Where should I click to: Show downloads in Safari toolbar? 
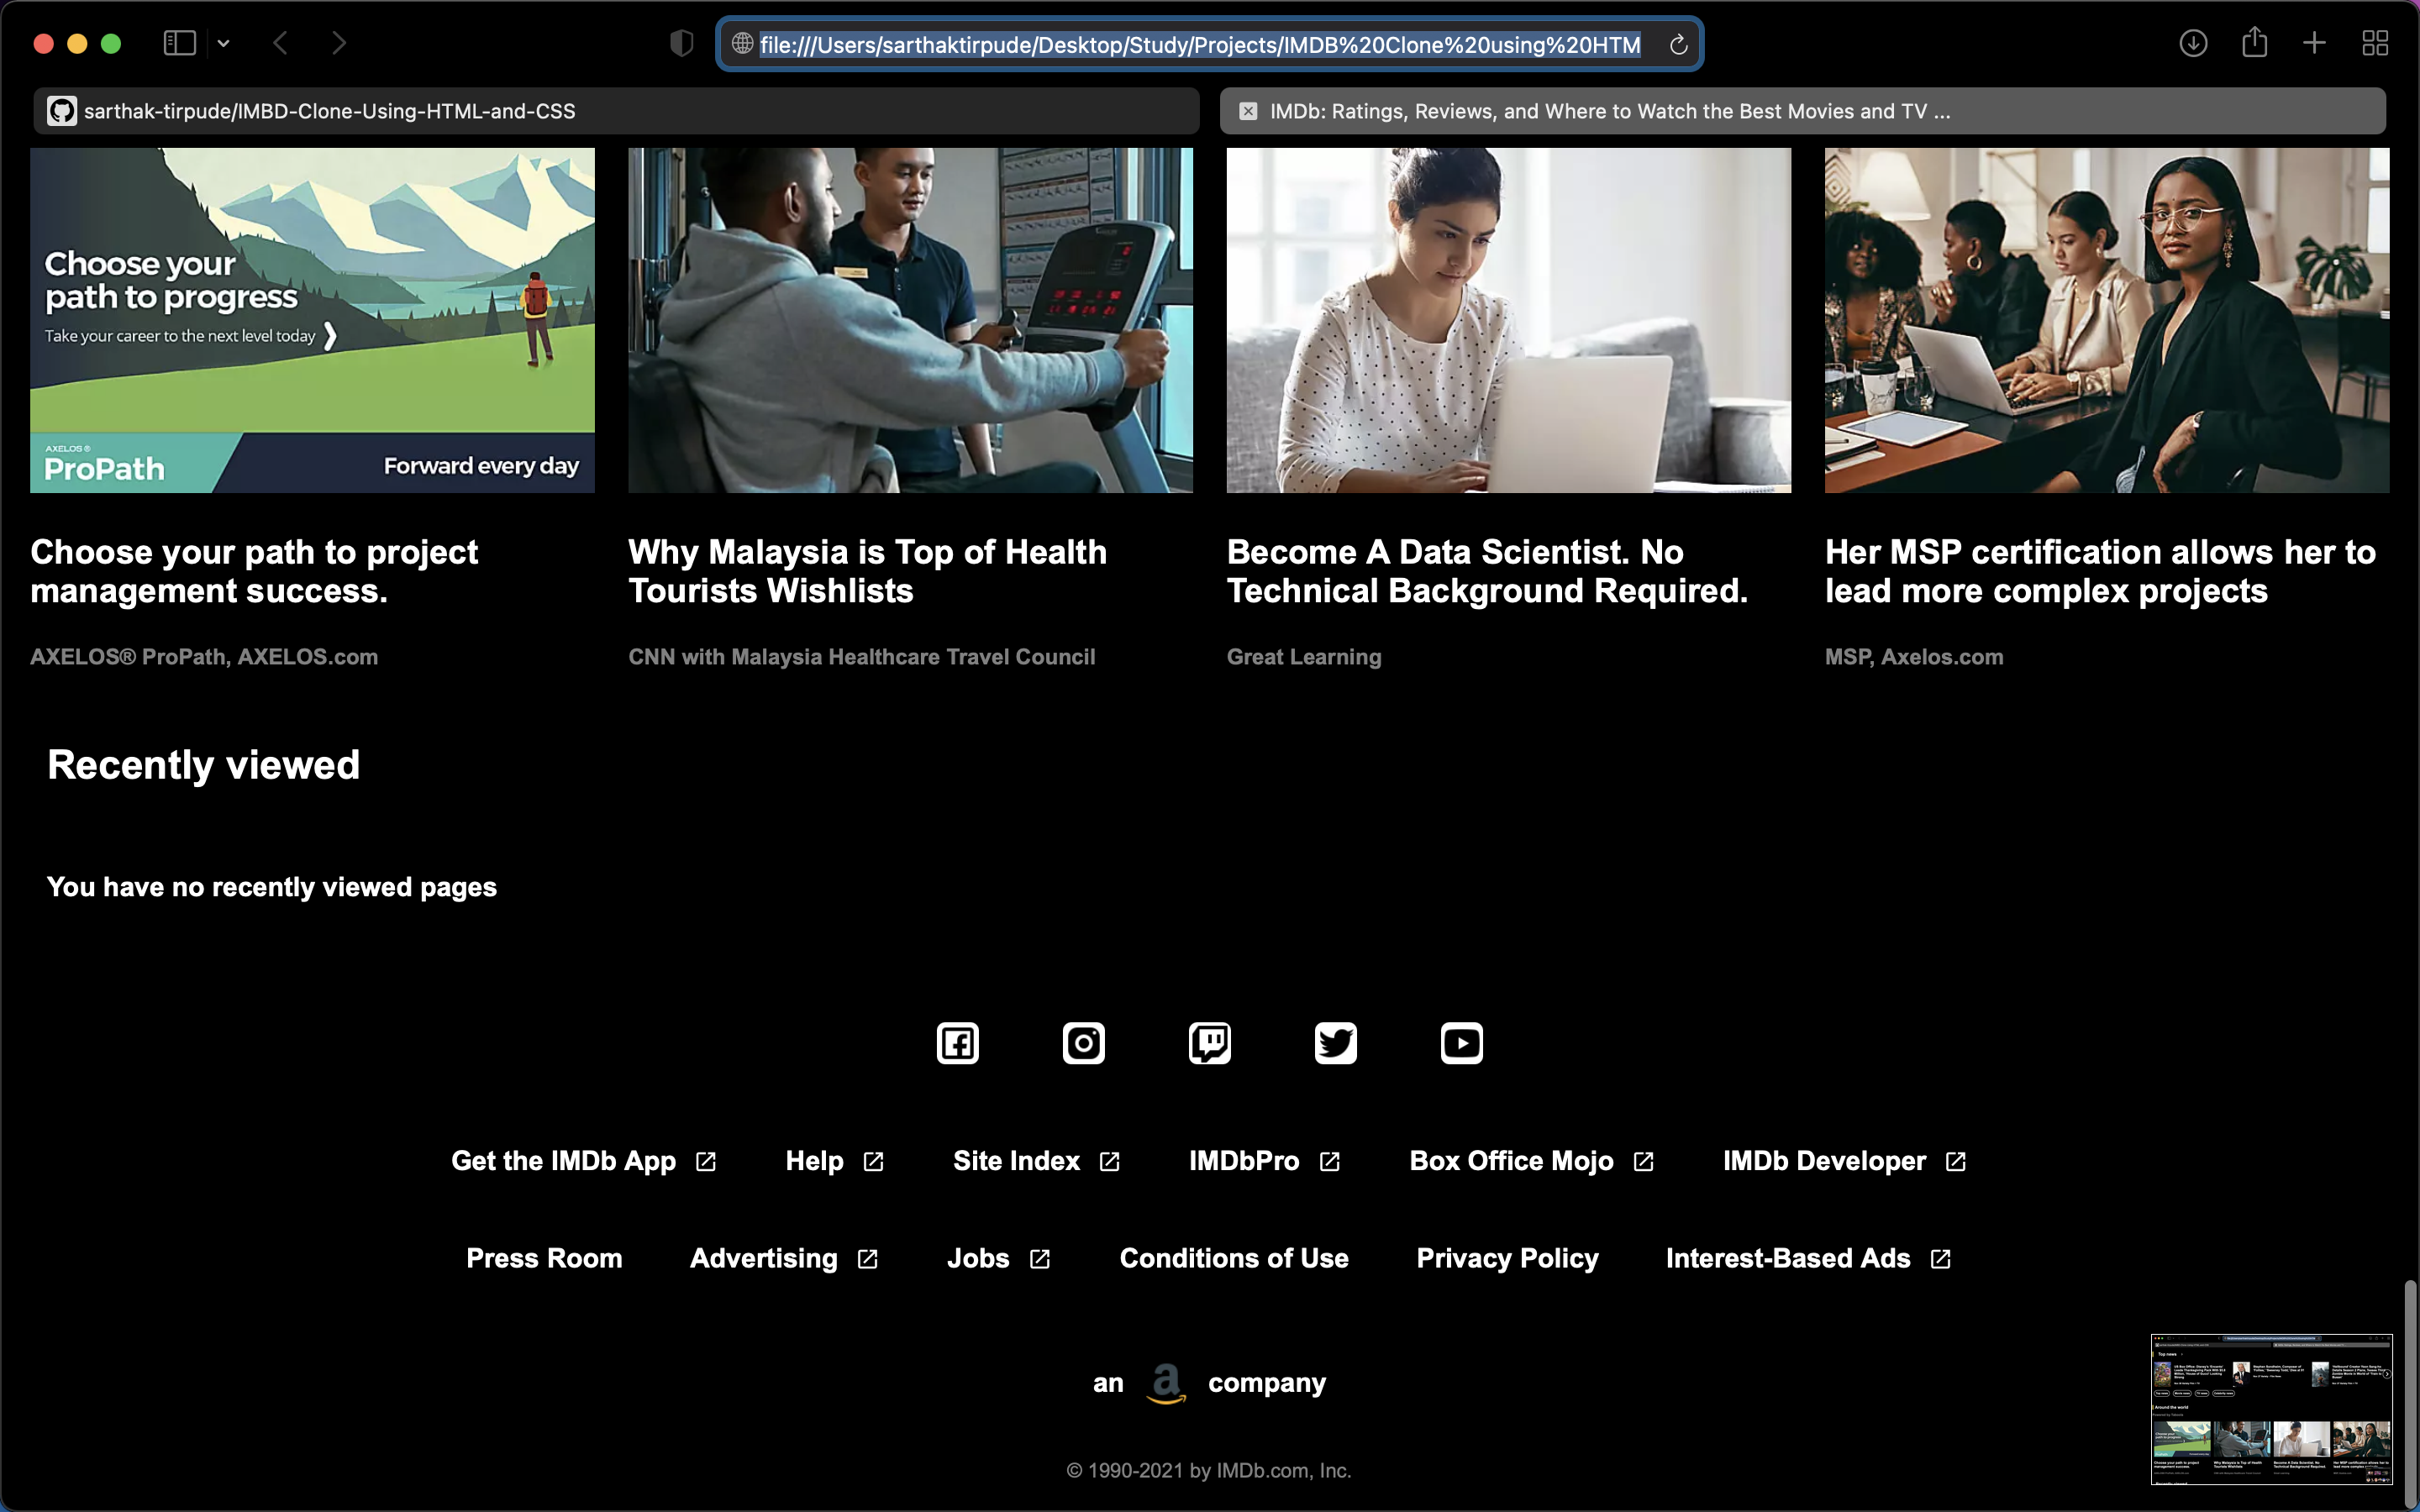[2193, 43]
